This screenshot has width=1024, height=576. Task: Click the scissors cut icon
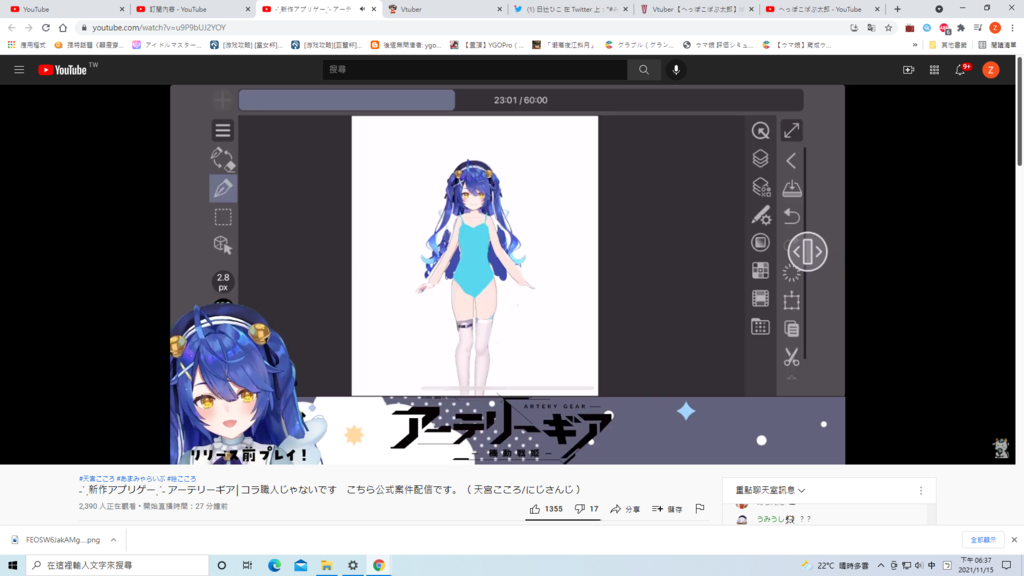coord(792,357)
